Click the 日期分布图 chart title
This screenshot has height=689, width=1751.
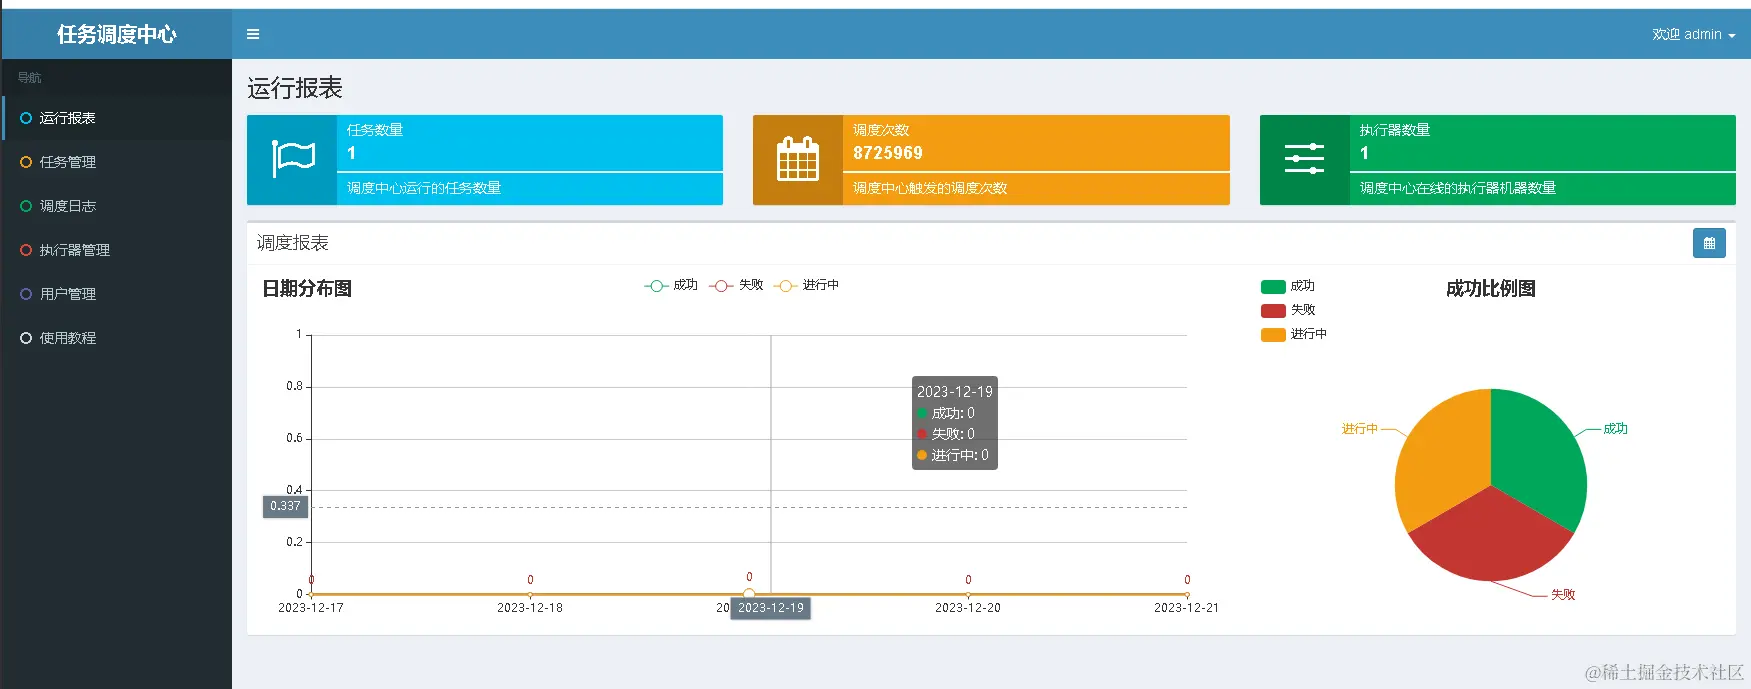(307, 289)
